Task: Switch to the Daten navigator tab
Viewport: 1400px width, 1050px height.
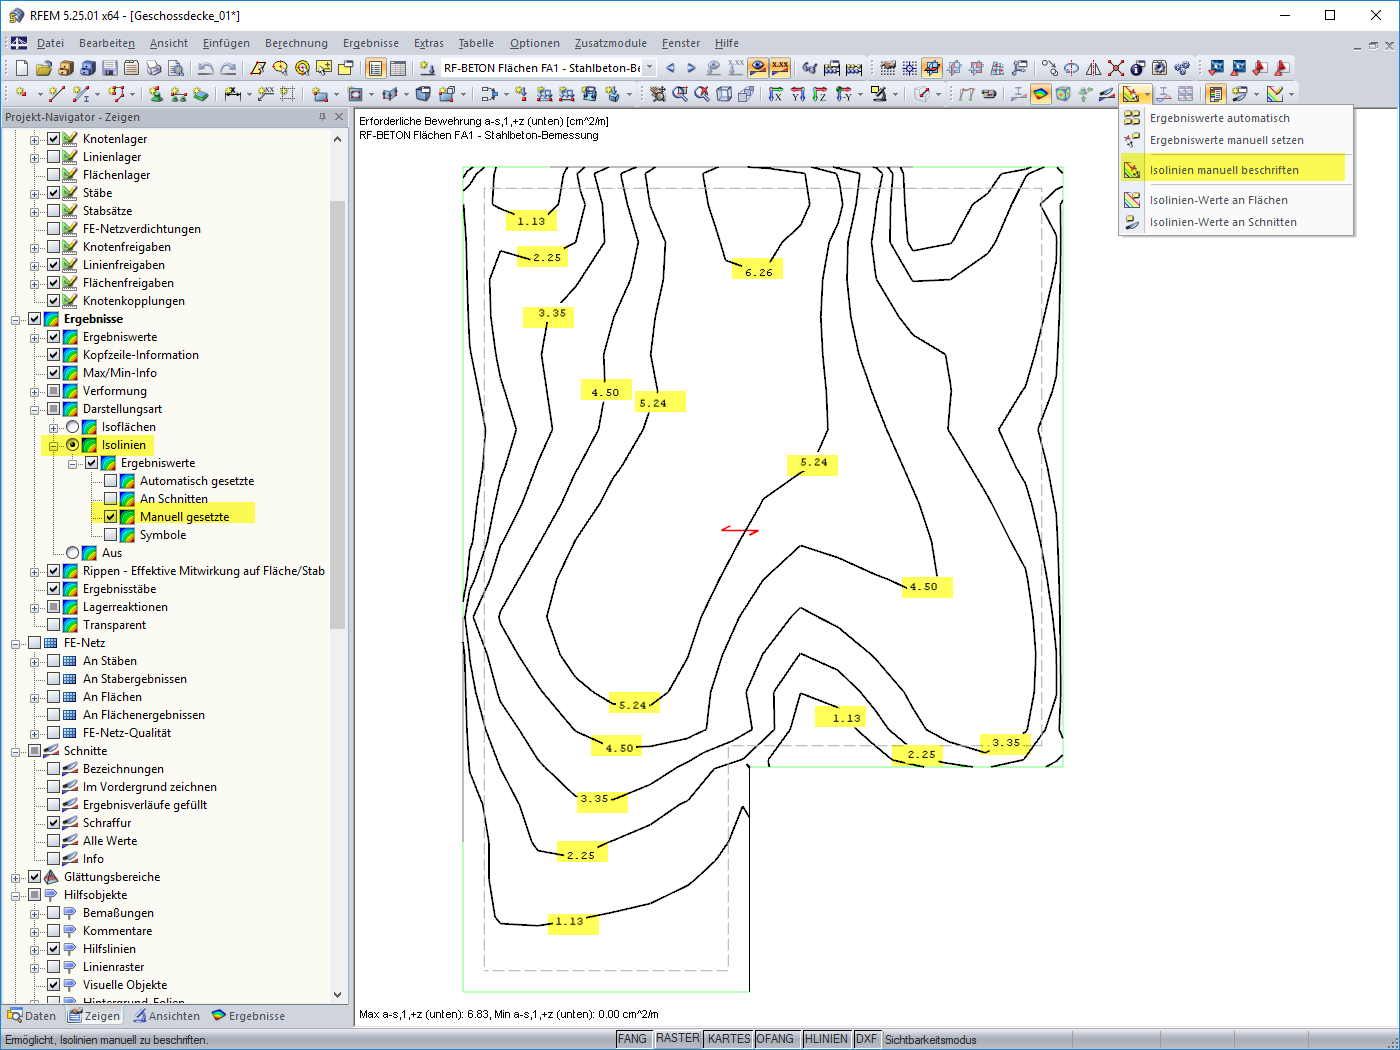Action: [x=32, y=1016]
